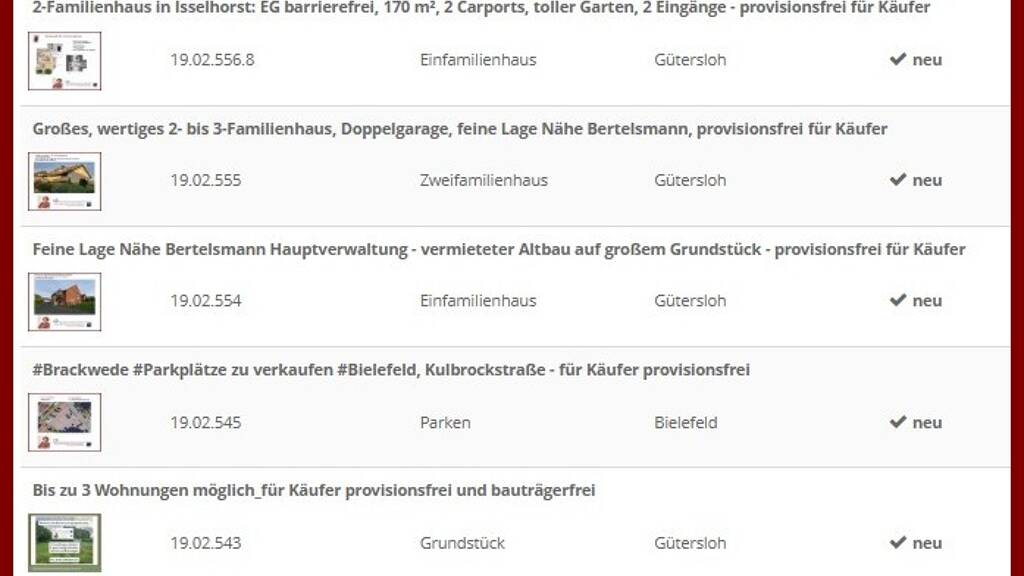Click object number 19.02.545
Viewport: 1024px width, 576px height.
(205, 422)
